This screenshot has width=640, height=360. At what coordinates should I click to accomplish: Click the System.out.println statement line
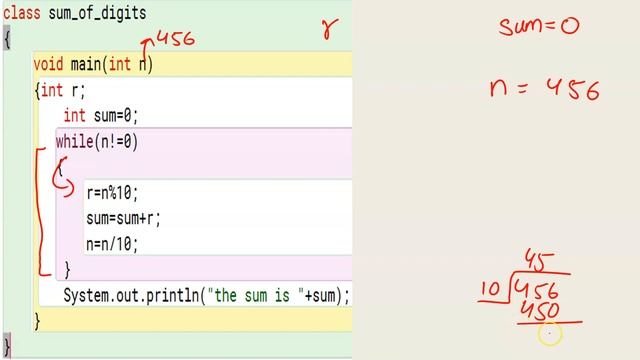coord(207,295)
